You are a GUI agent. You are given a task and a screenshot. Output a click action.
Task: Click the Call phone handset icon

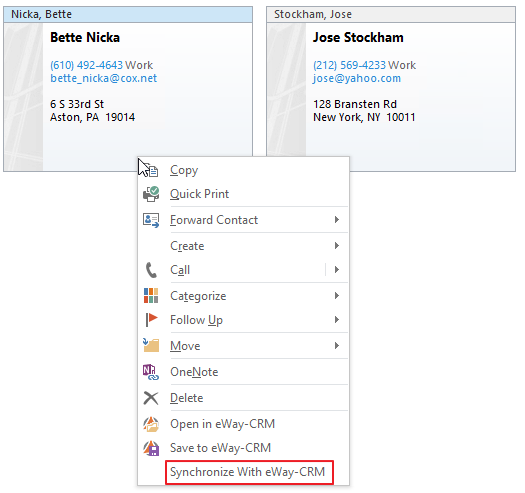(x=151, y=270)
